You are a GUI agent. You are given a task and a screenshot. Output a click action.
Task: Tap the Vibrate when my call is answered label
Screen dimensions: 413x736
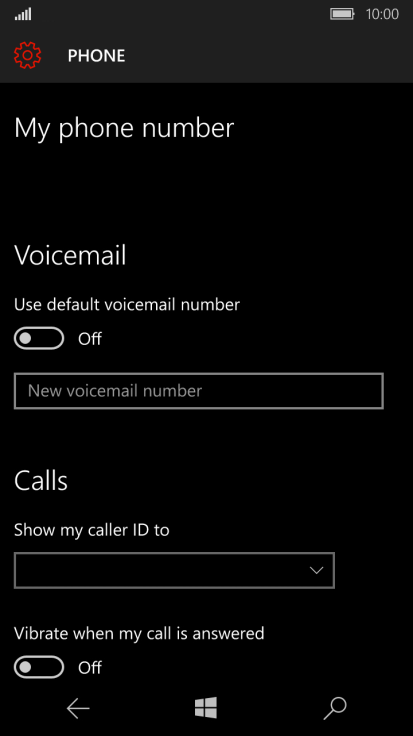139,633
